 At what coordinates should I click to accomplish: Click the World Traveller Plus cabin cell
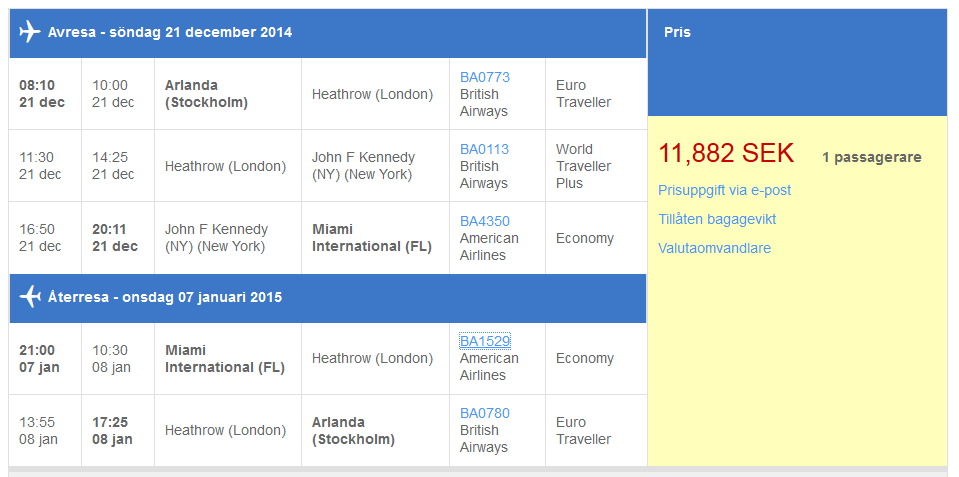(x=596, y=166)
